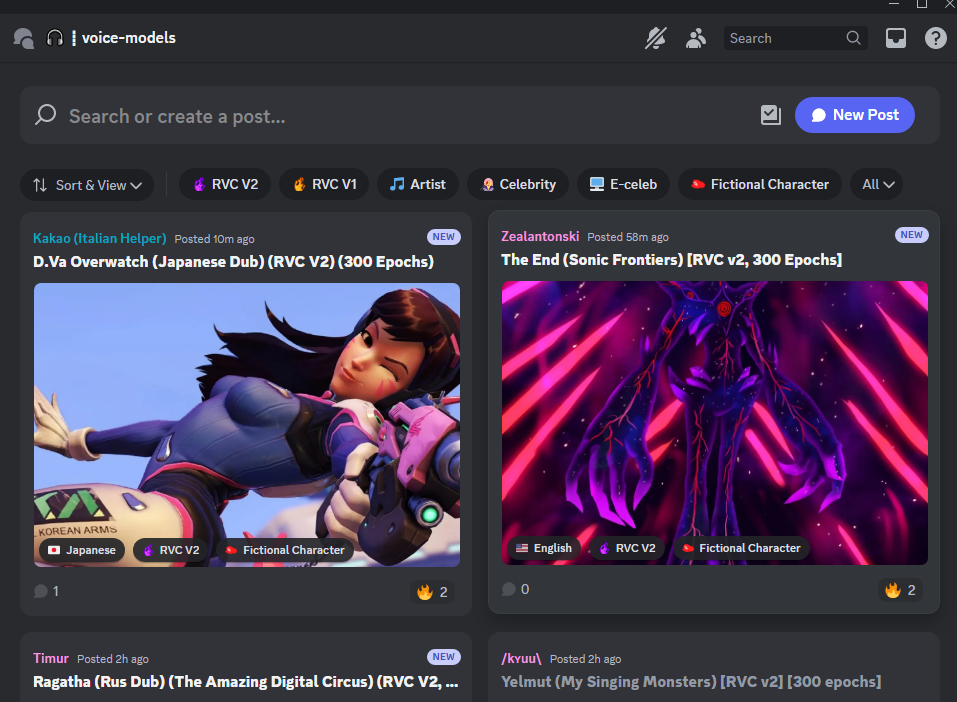
Task: Filter by the RVC V2 tag
Action: 225,184
